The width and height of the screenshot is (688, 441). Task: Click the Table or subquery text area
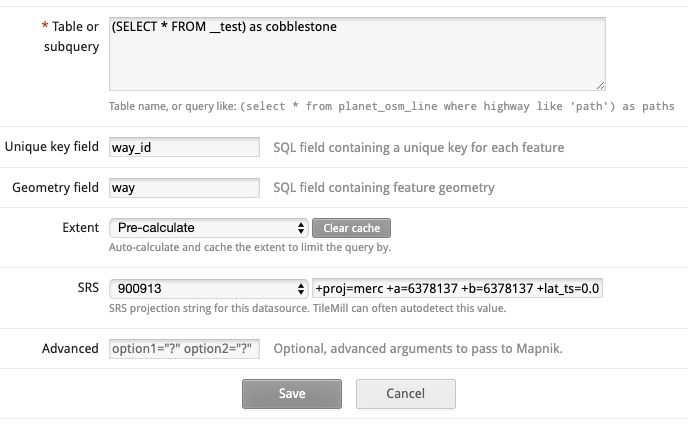(x=356, y=53)
